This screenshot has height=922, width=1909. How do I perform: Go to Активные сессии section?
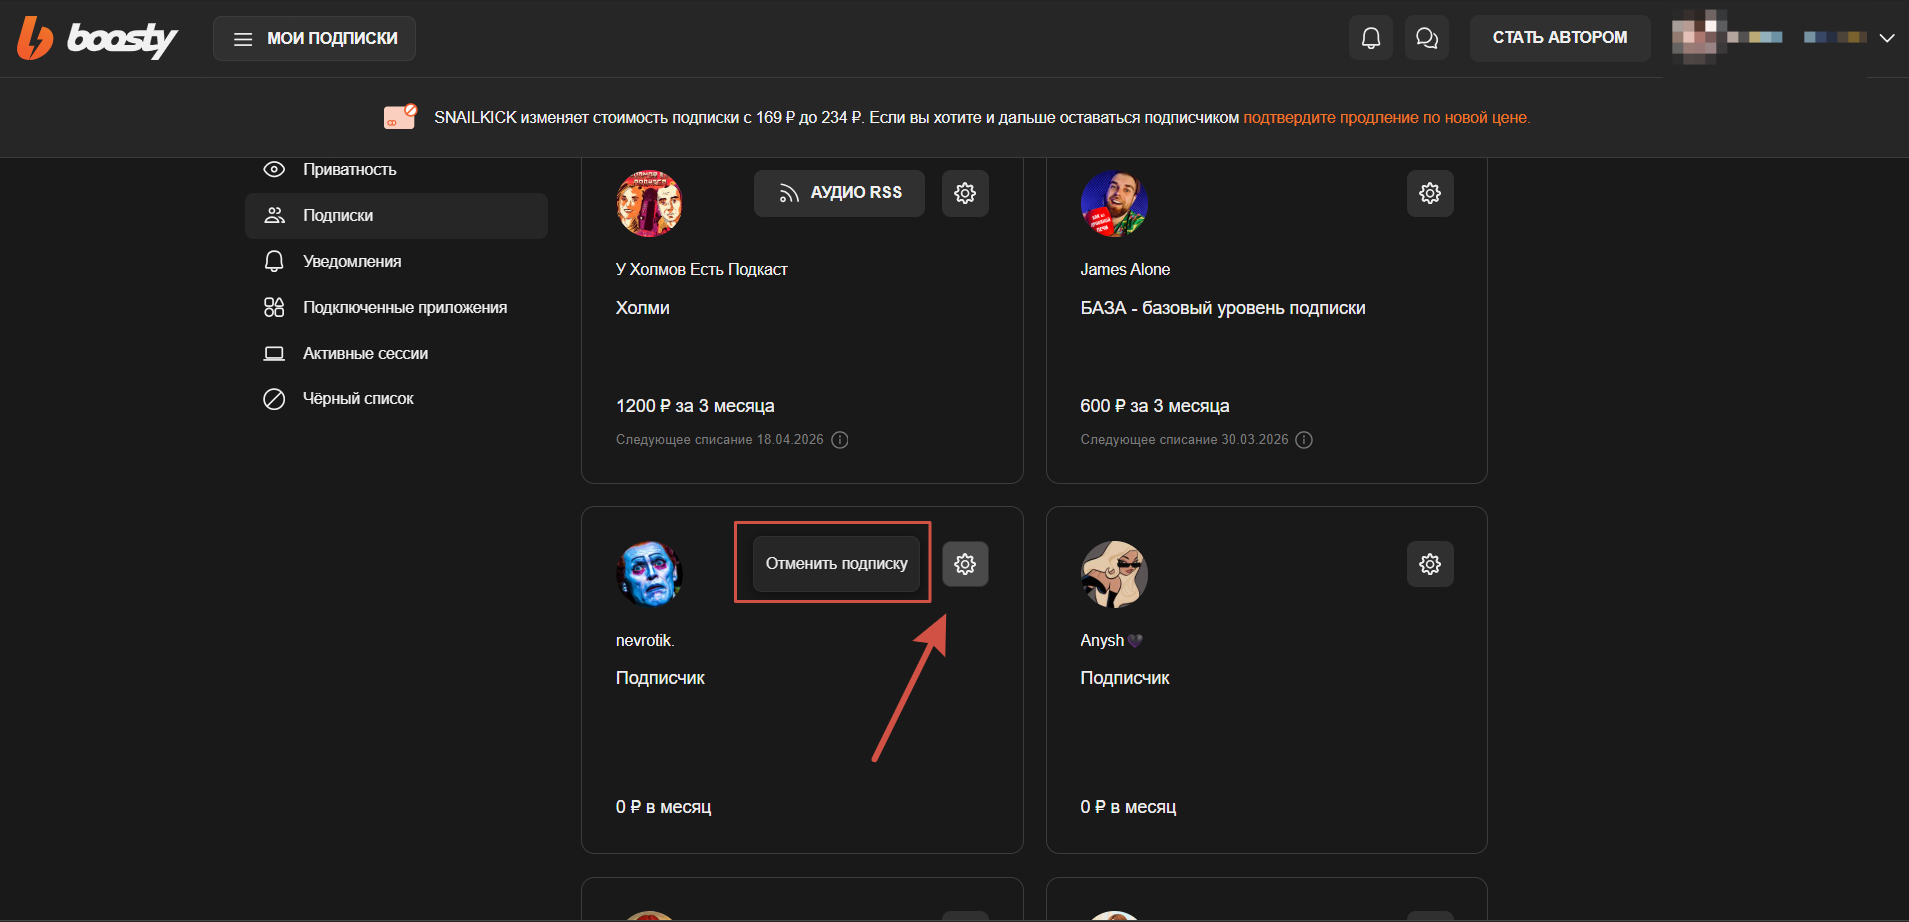(x=396, y=354)
